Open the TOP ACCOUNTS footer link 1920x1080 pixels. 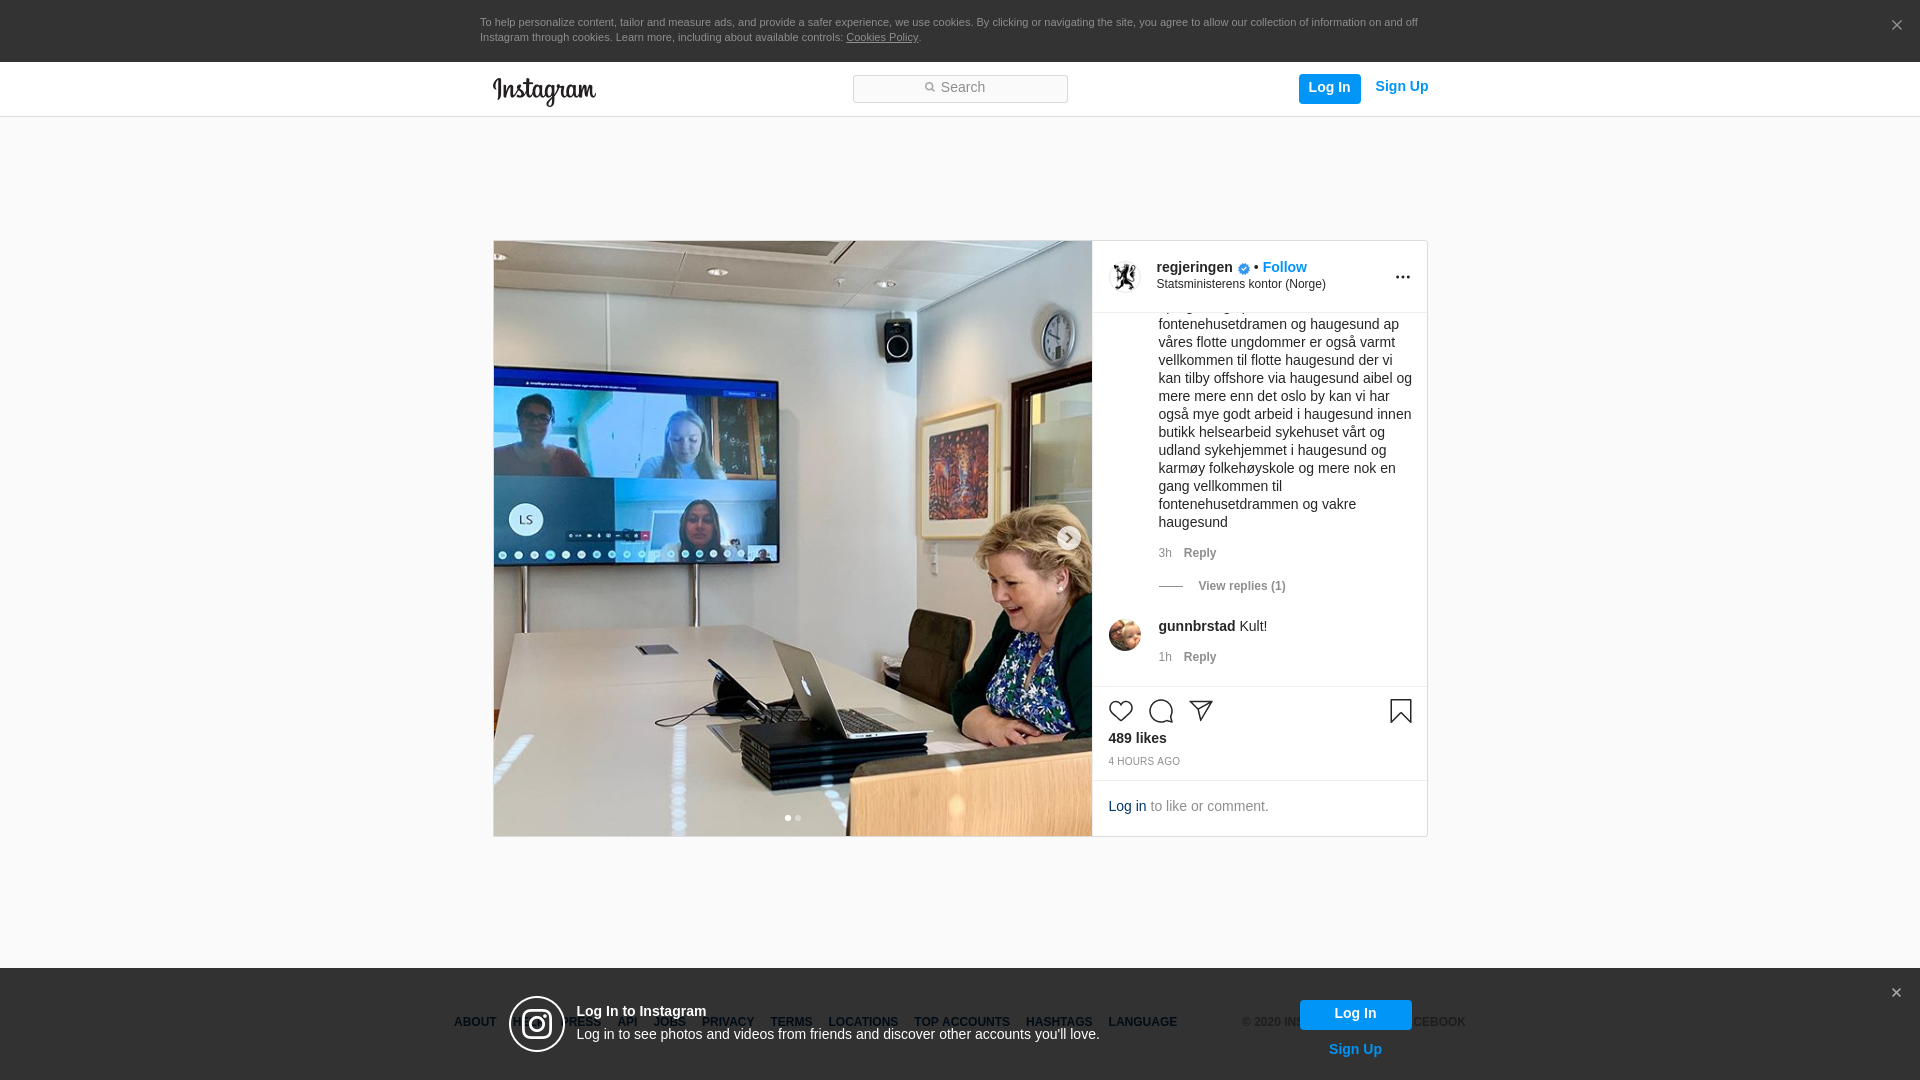coord(962,1022)
